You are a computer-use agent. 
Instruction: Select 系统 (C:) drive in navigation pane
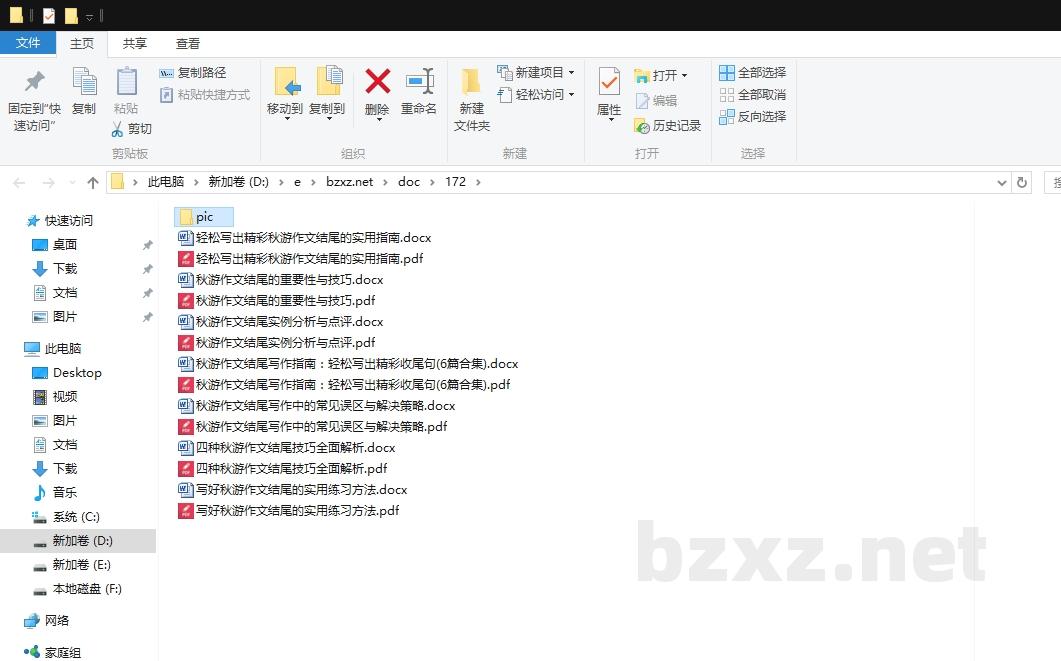pyautogui.click(x=76, y=517)
